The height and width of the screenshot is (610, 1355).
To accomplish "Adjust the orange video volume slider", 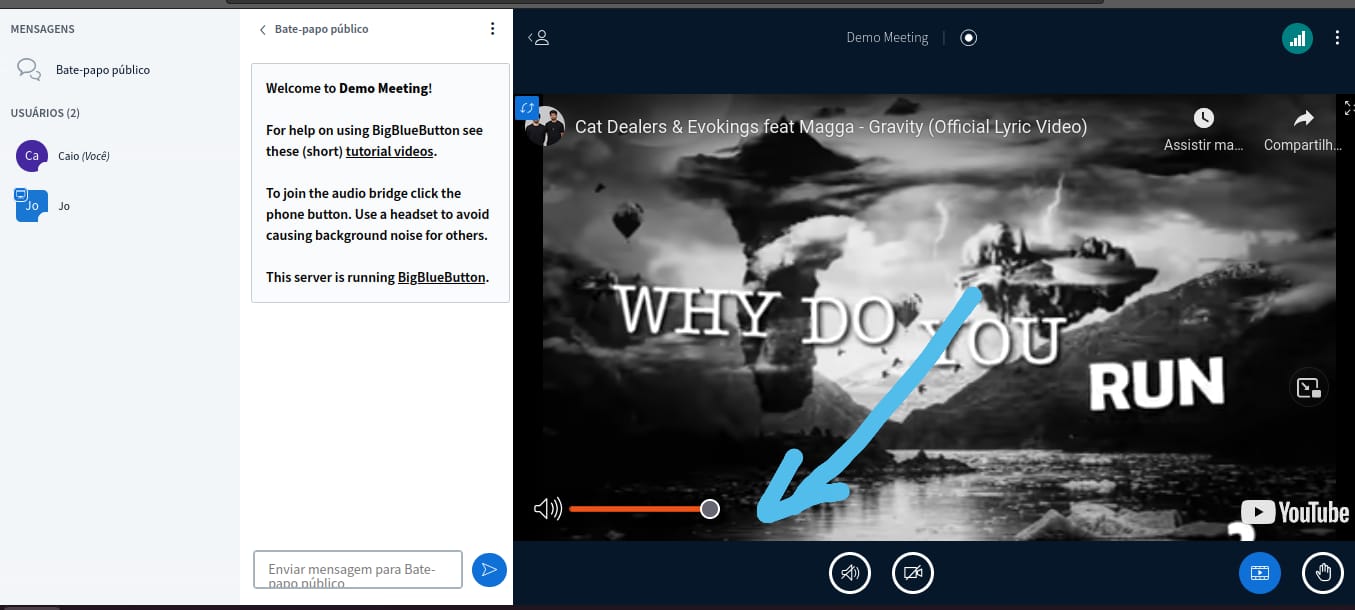I will [x=644, y=509].
